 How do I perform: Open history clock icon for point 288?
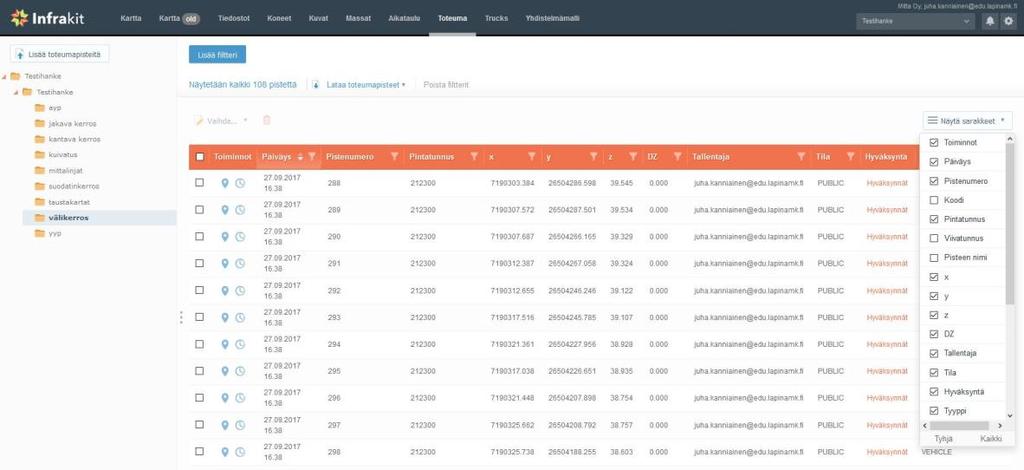click(x=240, y=183)
